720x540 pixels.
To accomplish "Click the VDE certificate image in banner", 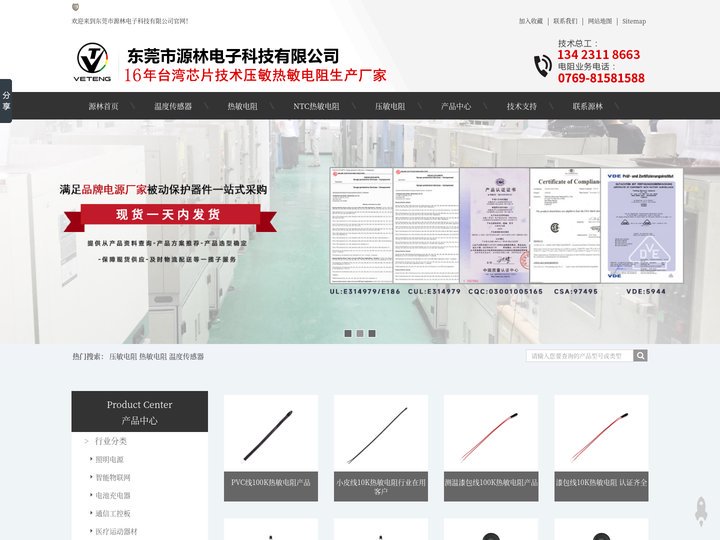I will (641, 225).
